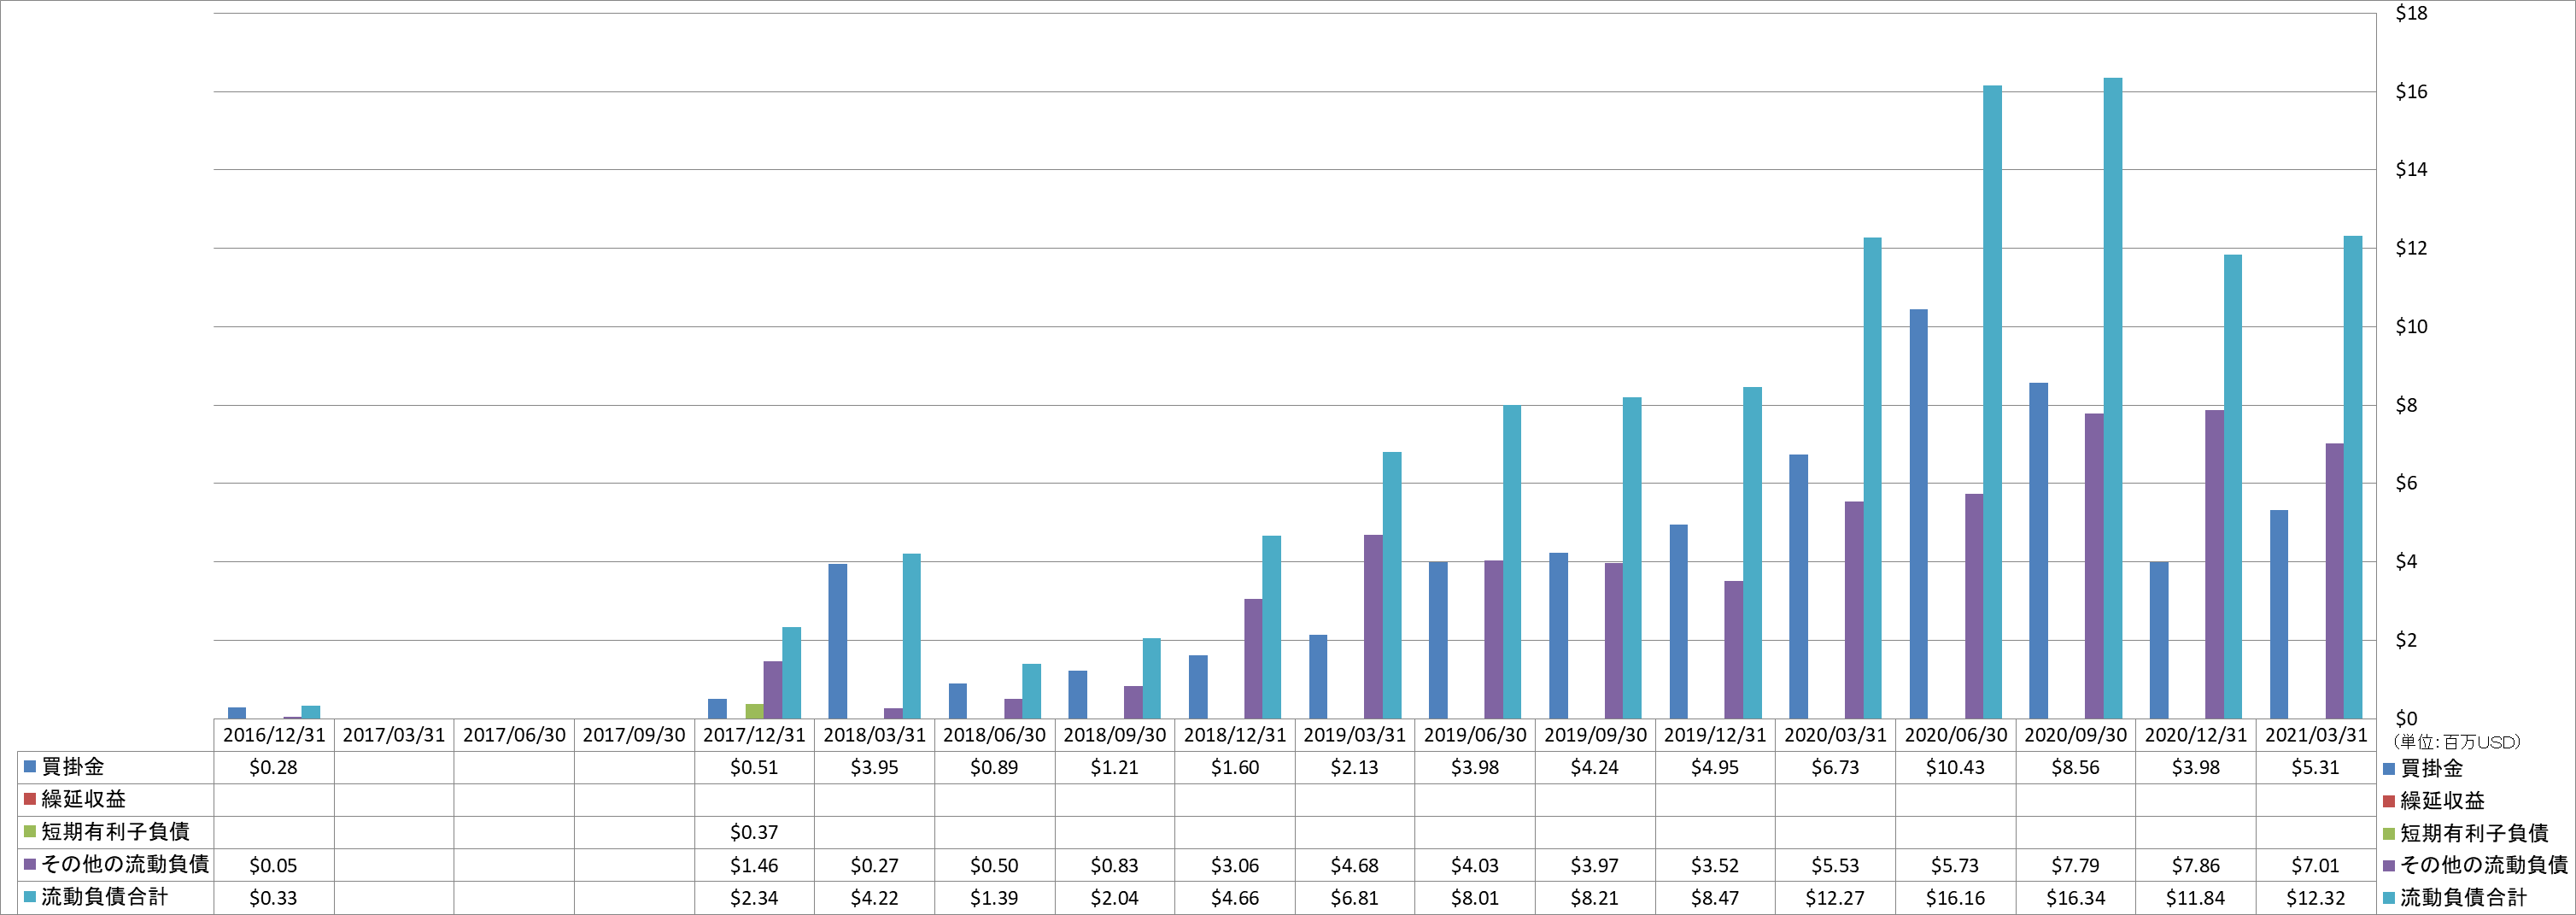Click the 2017/03/31 date axis label
The image size is (2576, 915).
pos(394,735)
